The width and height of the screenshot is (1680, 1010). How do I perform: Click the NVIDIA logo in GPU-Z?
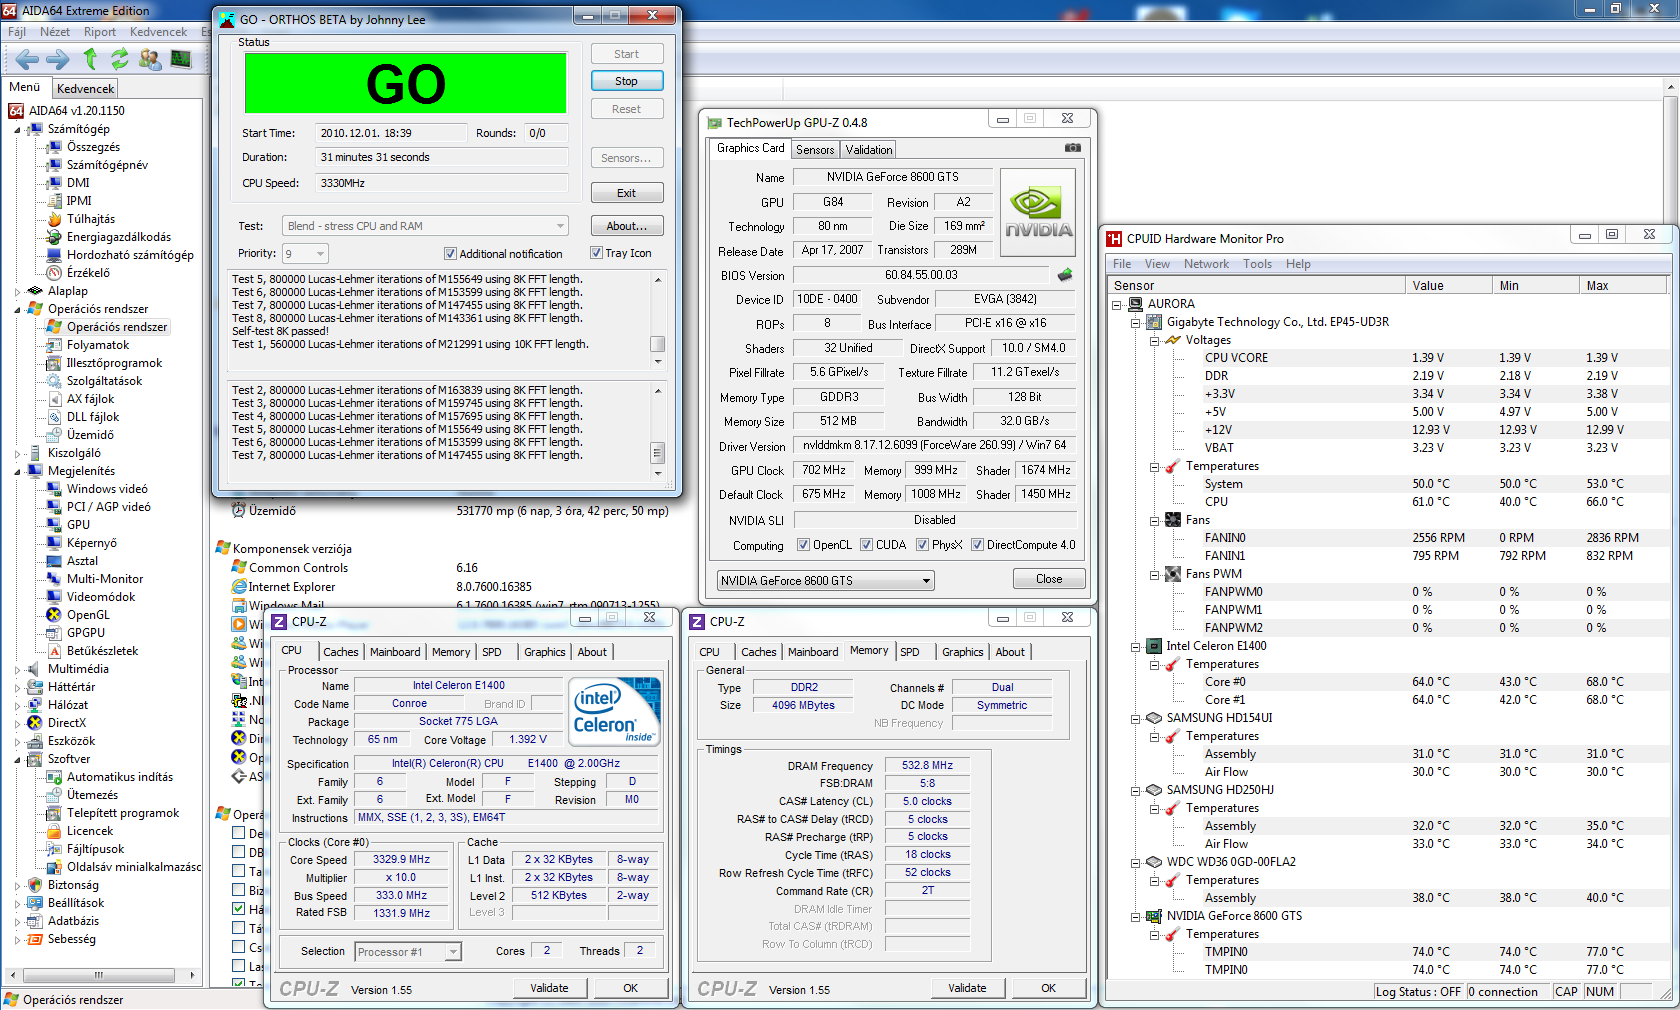pyautogui.click(x=1038, y=213)
